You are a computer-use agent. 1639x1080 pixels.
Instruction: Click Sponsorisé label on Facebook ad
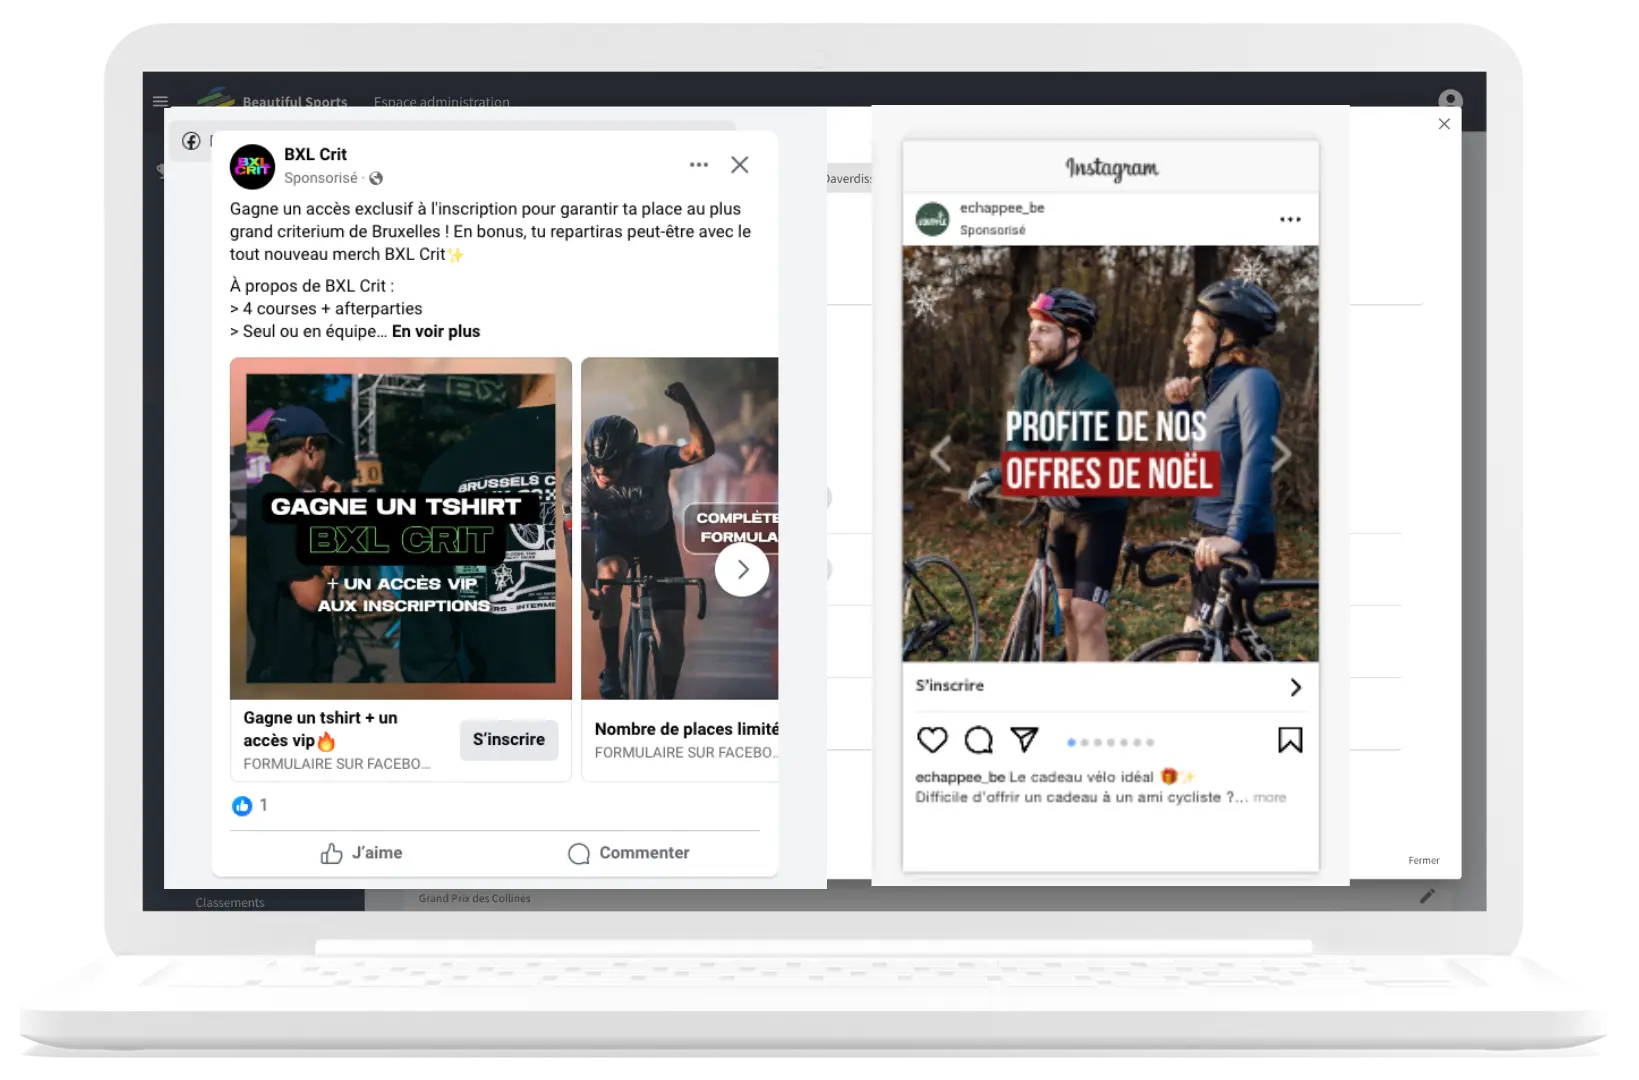coord(320,178)
